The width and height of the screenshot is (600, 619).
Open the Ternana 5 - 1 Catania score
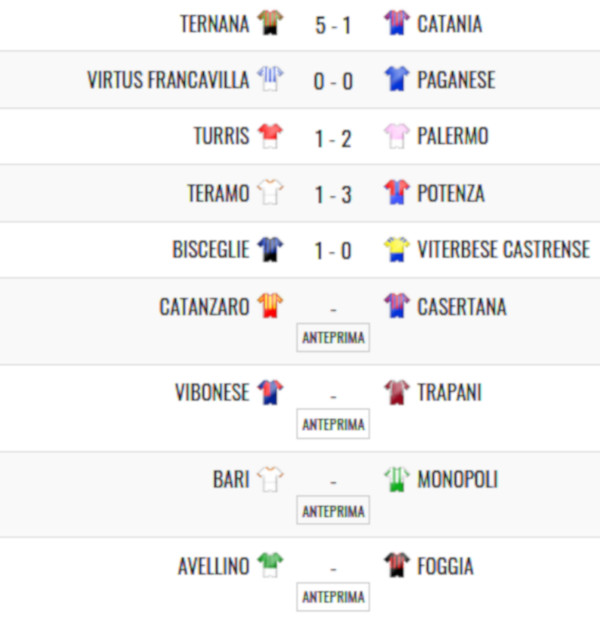[333, 24]
